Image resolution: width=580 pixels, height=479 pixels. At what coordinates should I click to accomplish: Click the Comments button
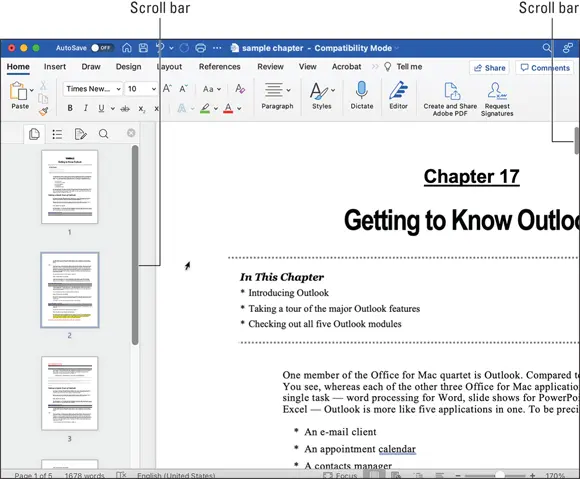pyautogui.click(x=544, y=68)
